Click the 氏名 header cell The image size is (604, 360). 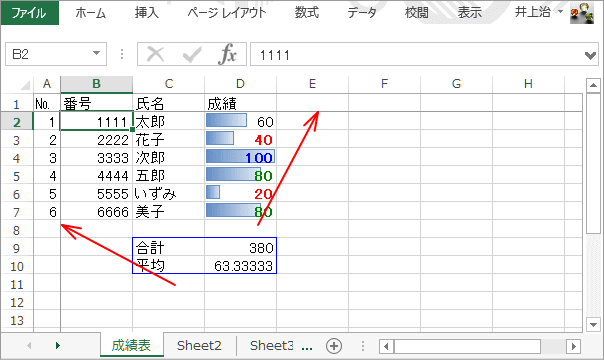pyautogui.click(x=169, y=104)
